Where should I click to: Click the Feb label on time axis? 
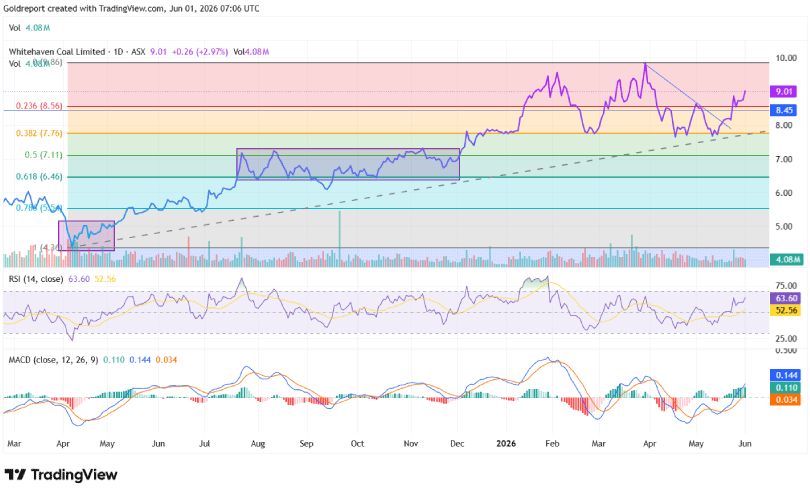click(552, 444)
